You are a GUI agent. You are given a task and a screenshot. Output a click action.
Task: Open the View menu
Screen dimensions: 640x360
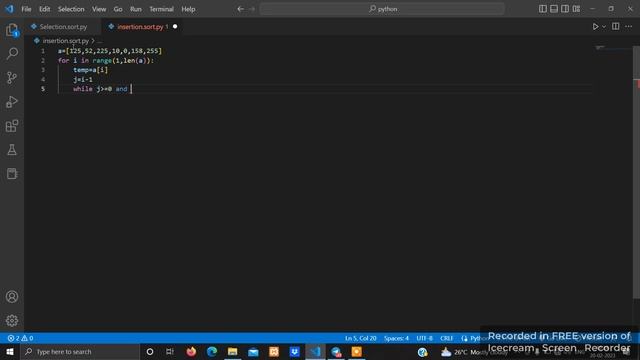pos(99,9)
